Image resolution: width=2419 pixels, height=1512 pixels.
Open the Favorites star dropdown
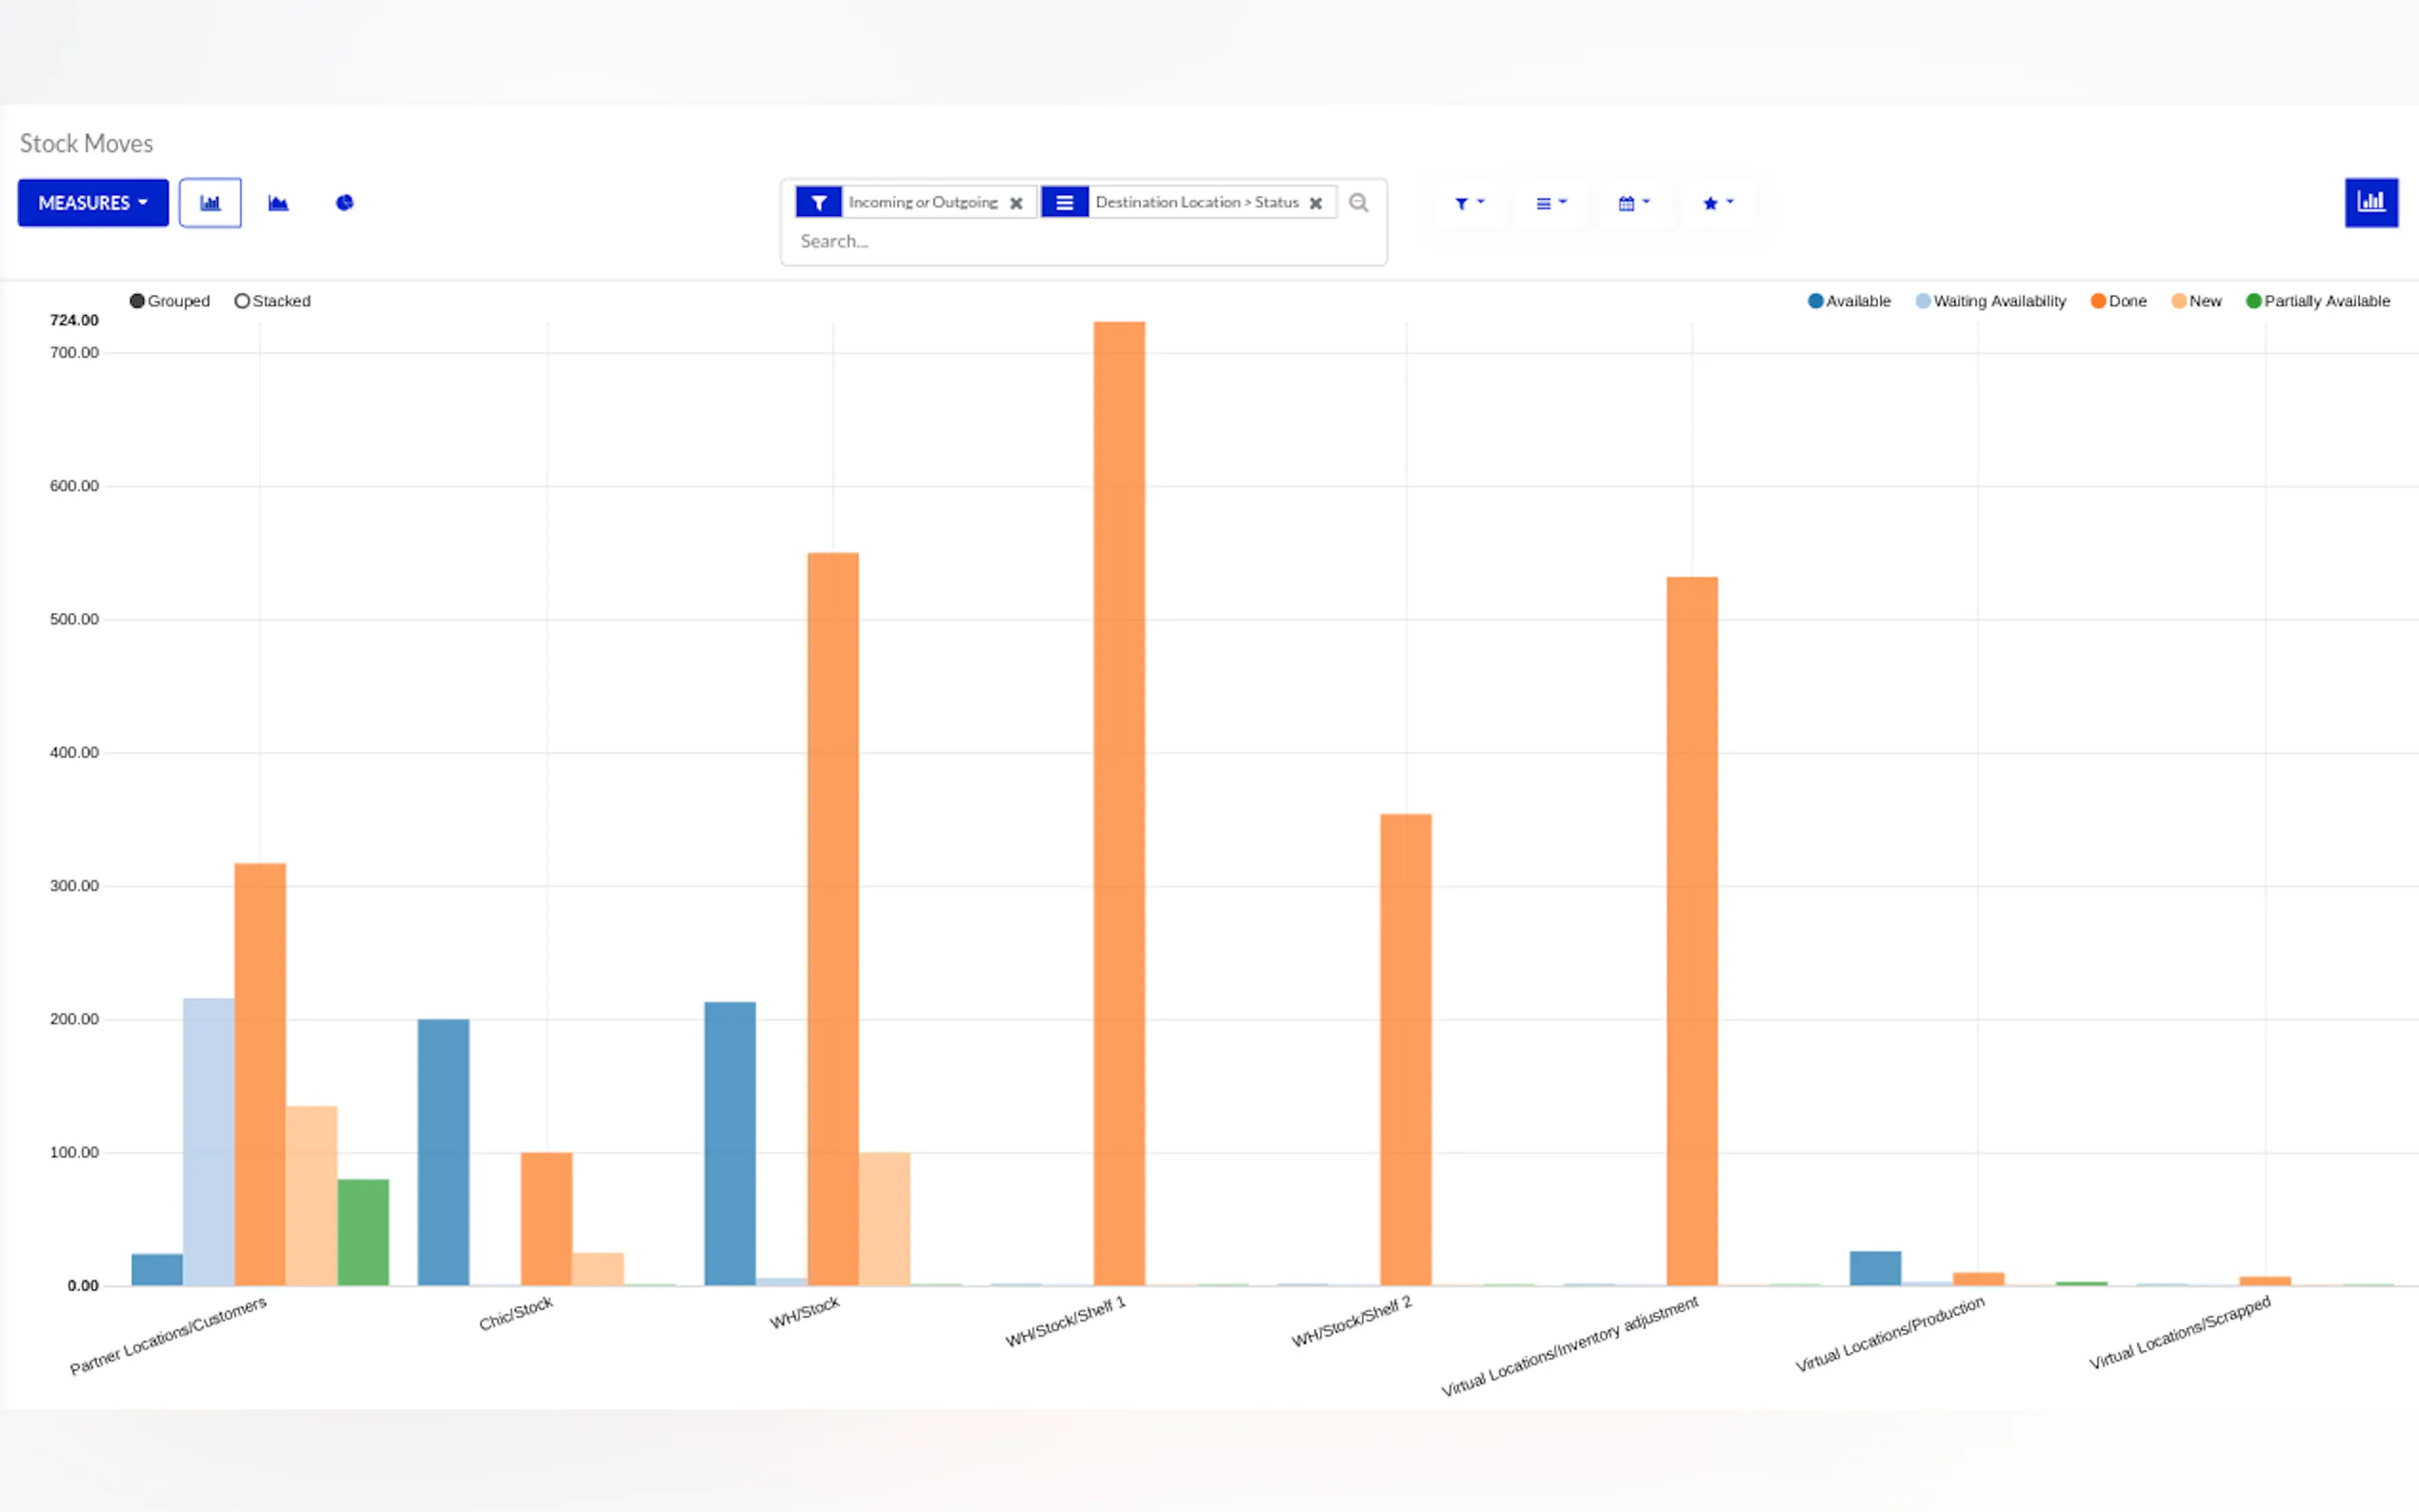point(1717,203)
